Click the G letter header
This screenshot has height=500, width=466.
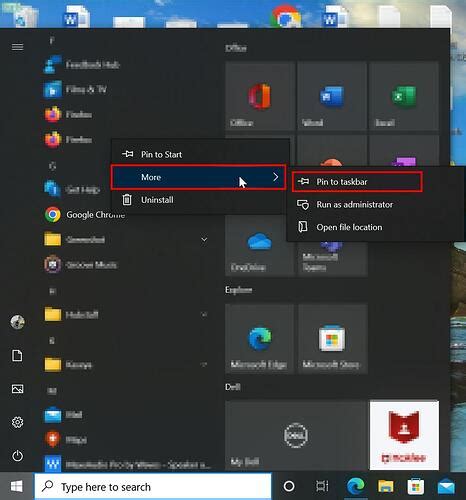point(52,166)
